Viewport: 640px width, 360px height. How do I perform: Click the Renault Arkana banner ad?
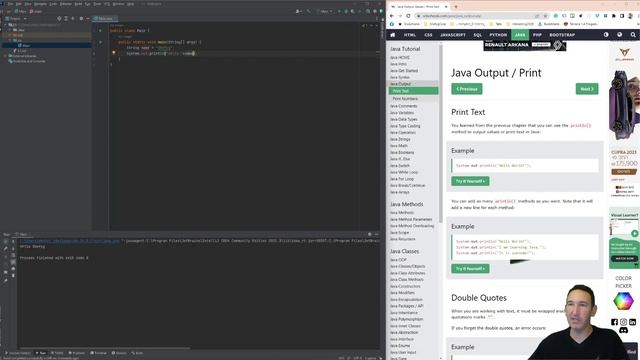pos(525,45)
